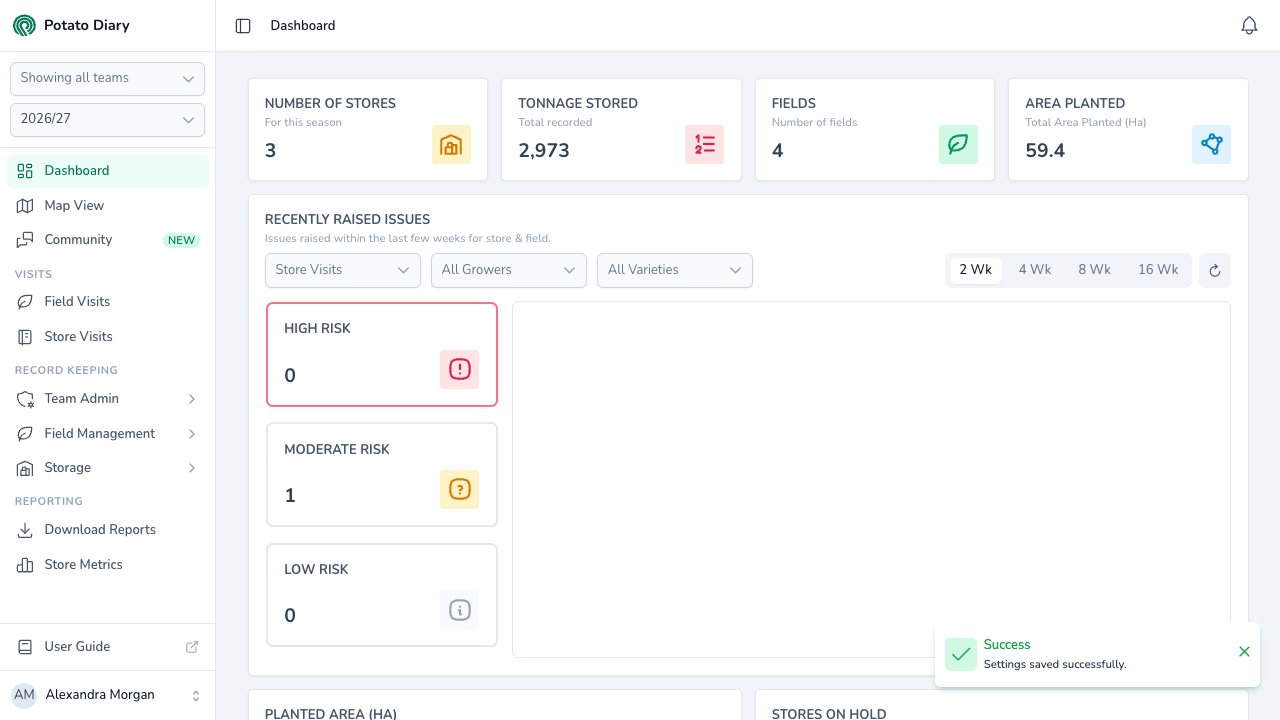Select the 2 Wk time range
This screenshot has height=720, width=1280.
click(x=975, y=270)
